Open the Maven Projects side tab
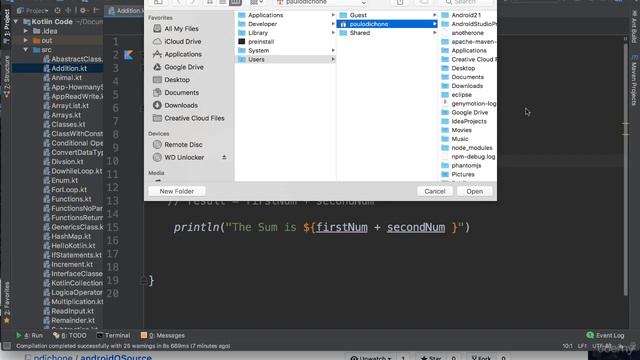This screenshot has width=640, height=360. pyautogui.click(x=634, y=80)
